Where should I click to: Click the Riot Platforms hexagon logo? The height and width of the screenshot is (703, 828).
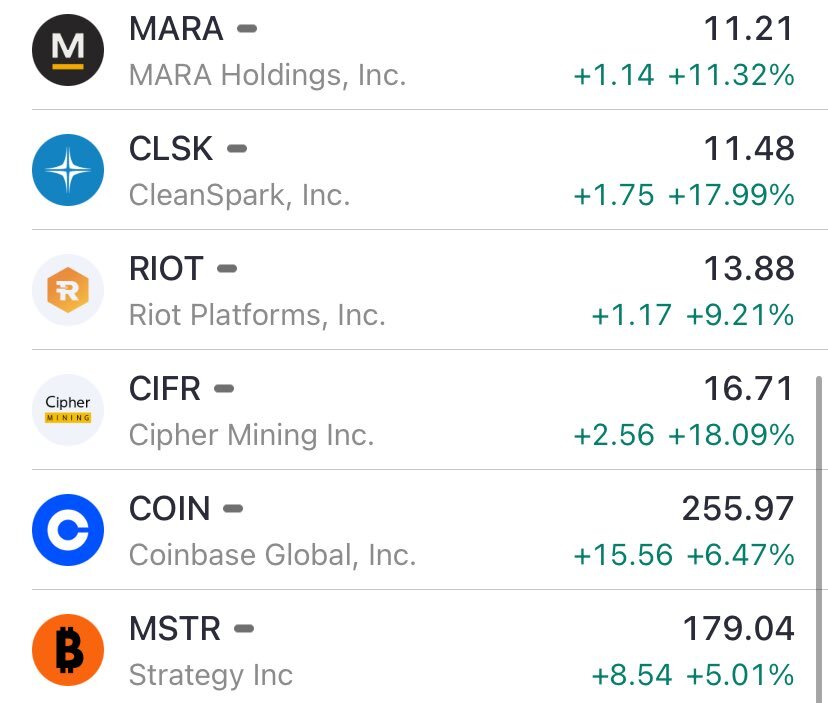[68, 290]
